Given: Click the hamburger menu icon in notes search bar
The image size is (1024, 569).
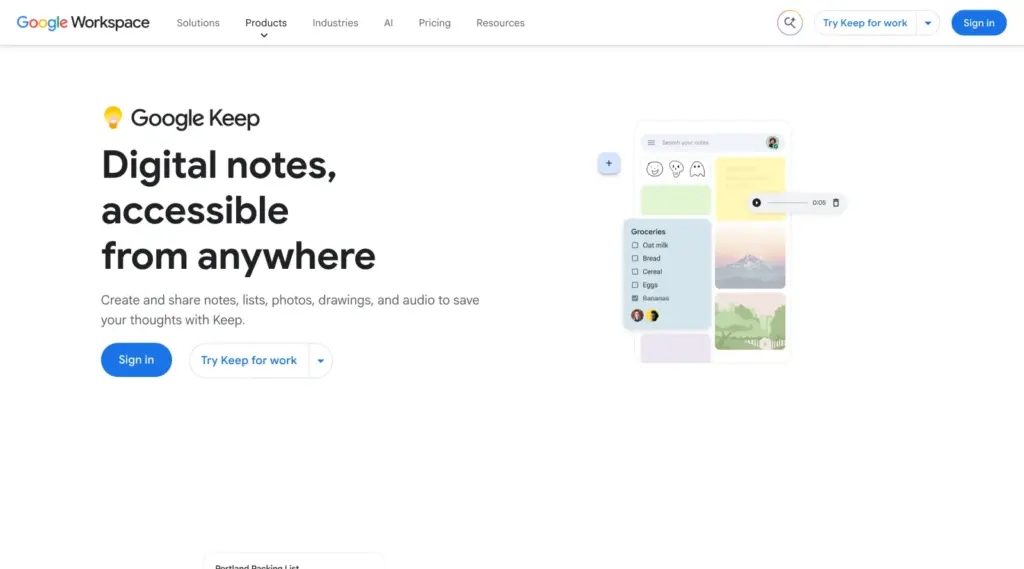Looking at the screenshot, I should pyautogui.click(x=651, y=142).
